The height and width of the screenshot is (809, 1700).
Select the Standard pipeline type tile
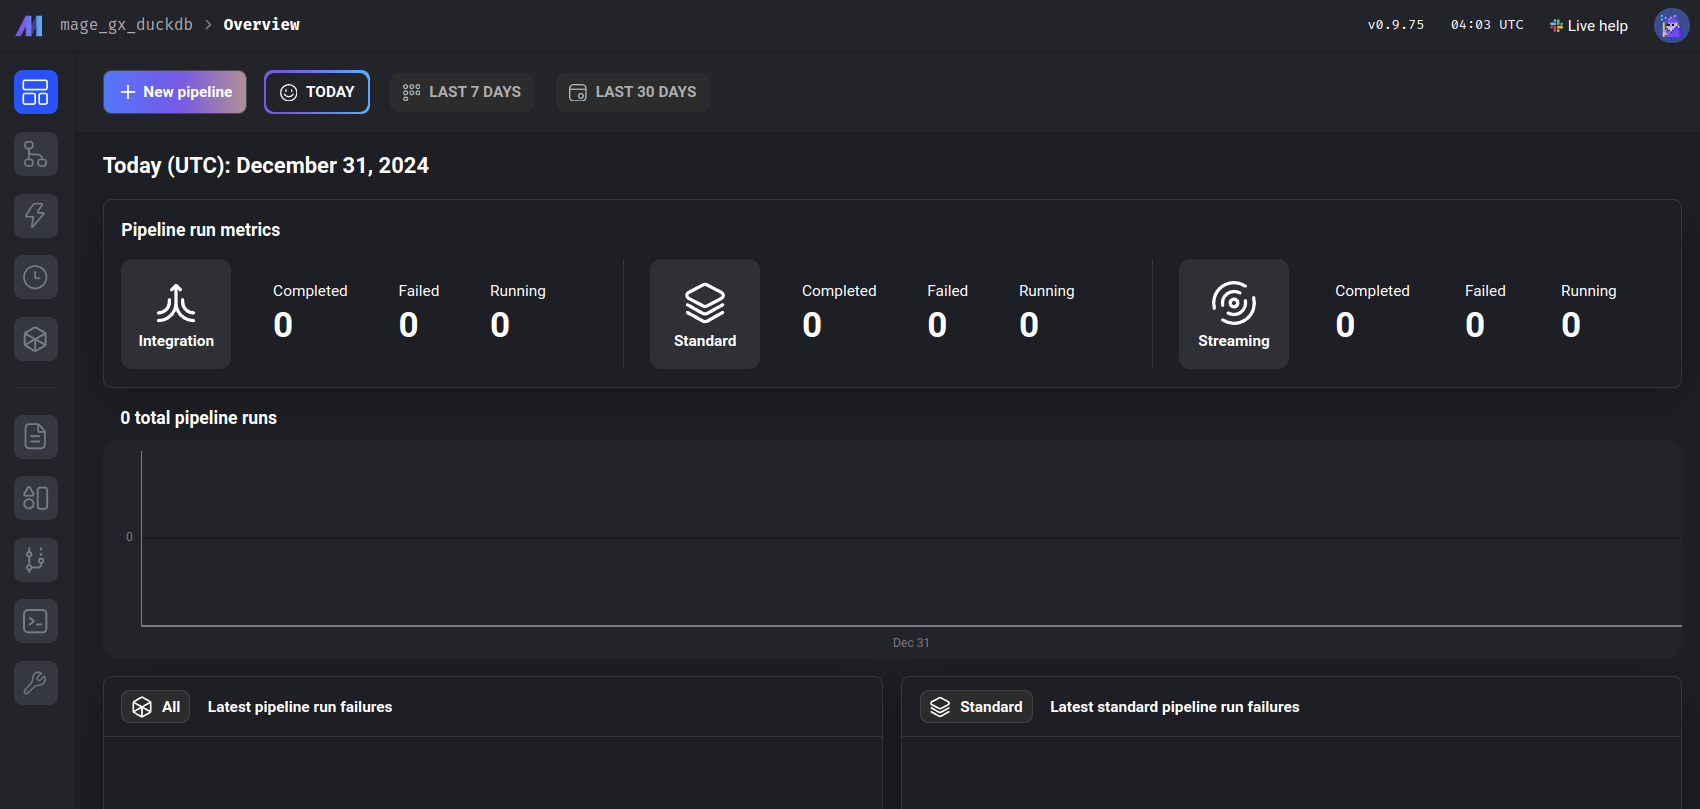tap(705, 314)
